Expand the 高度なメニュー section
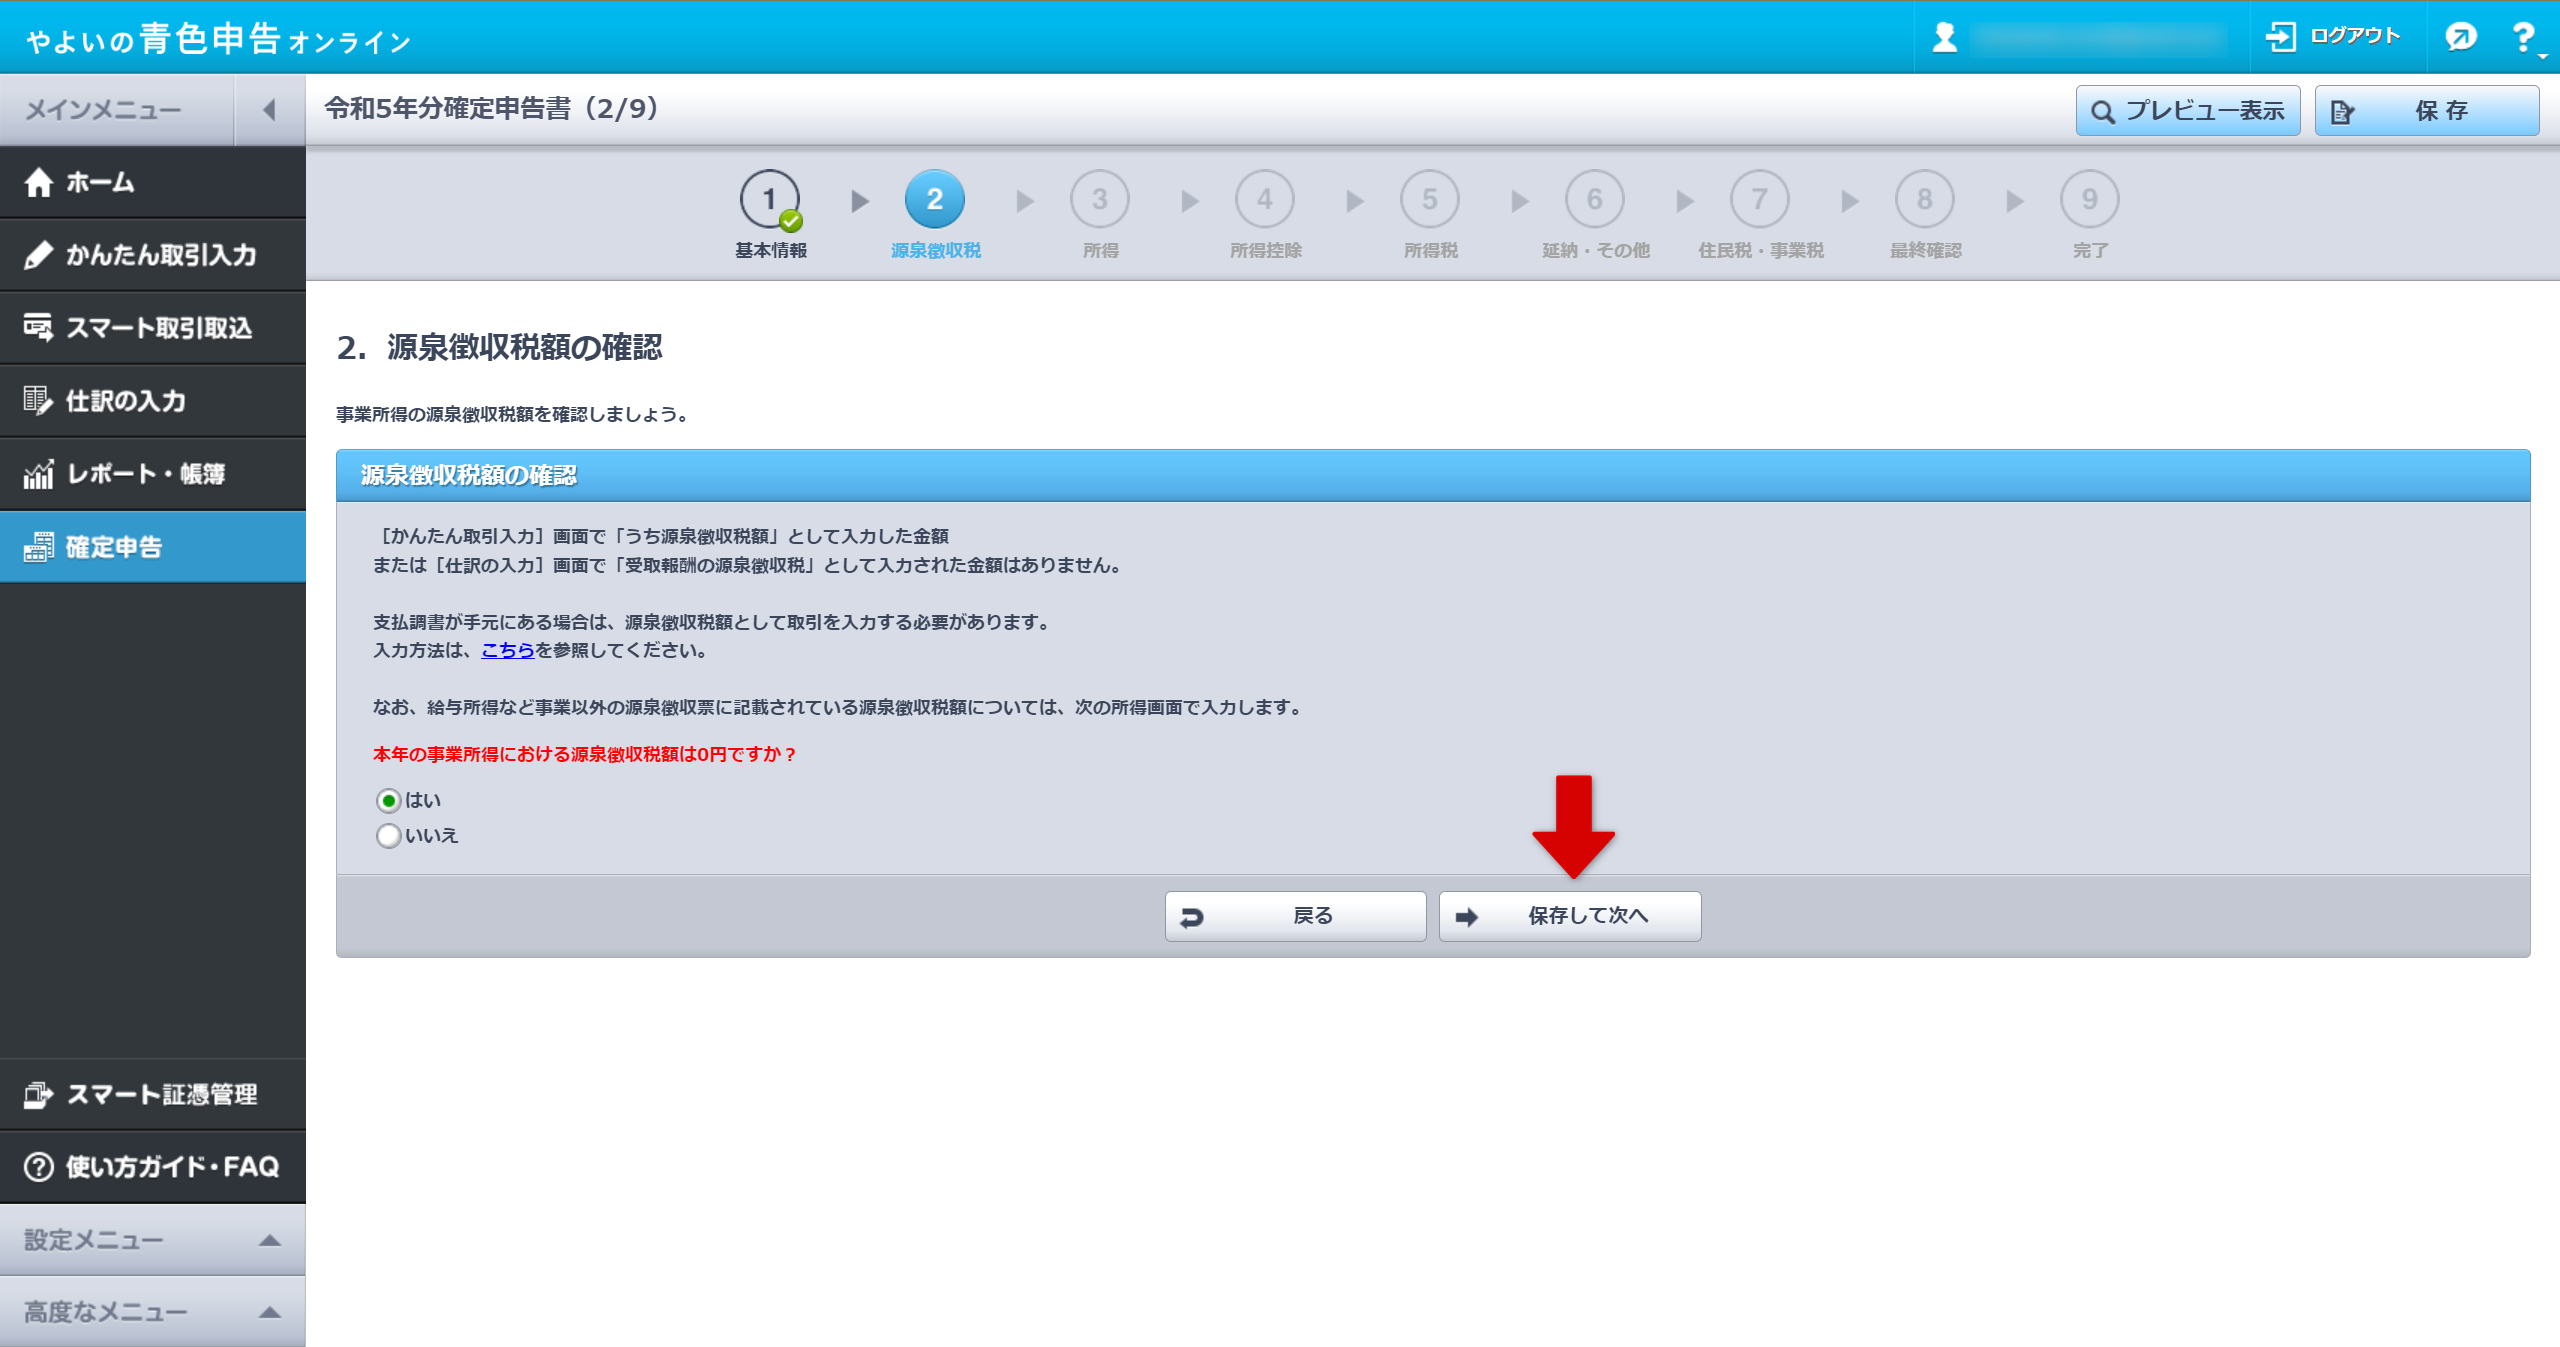2560x1347 pixels. tap(269, 1313)
